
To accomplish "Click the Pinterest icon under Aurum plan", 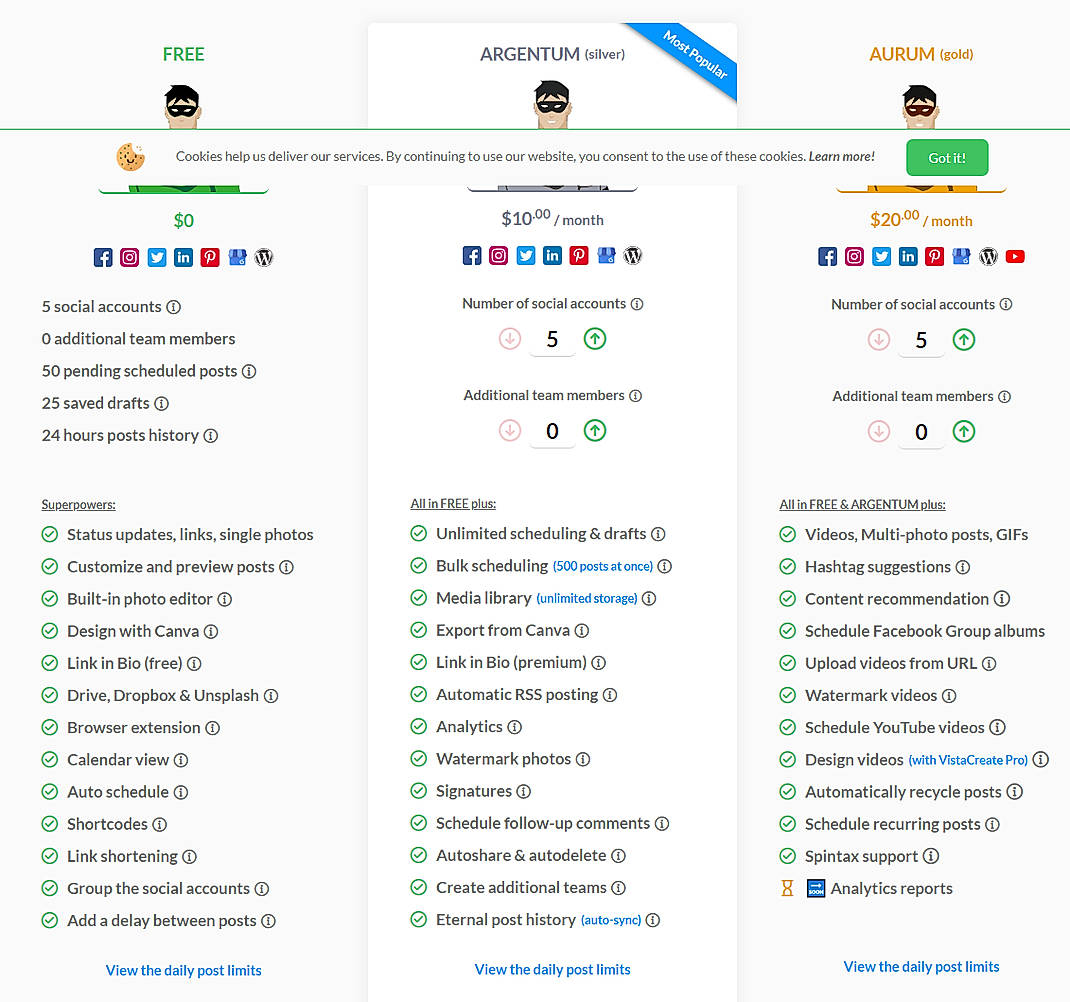I will [934, 256].
